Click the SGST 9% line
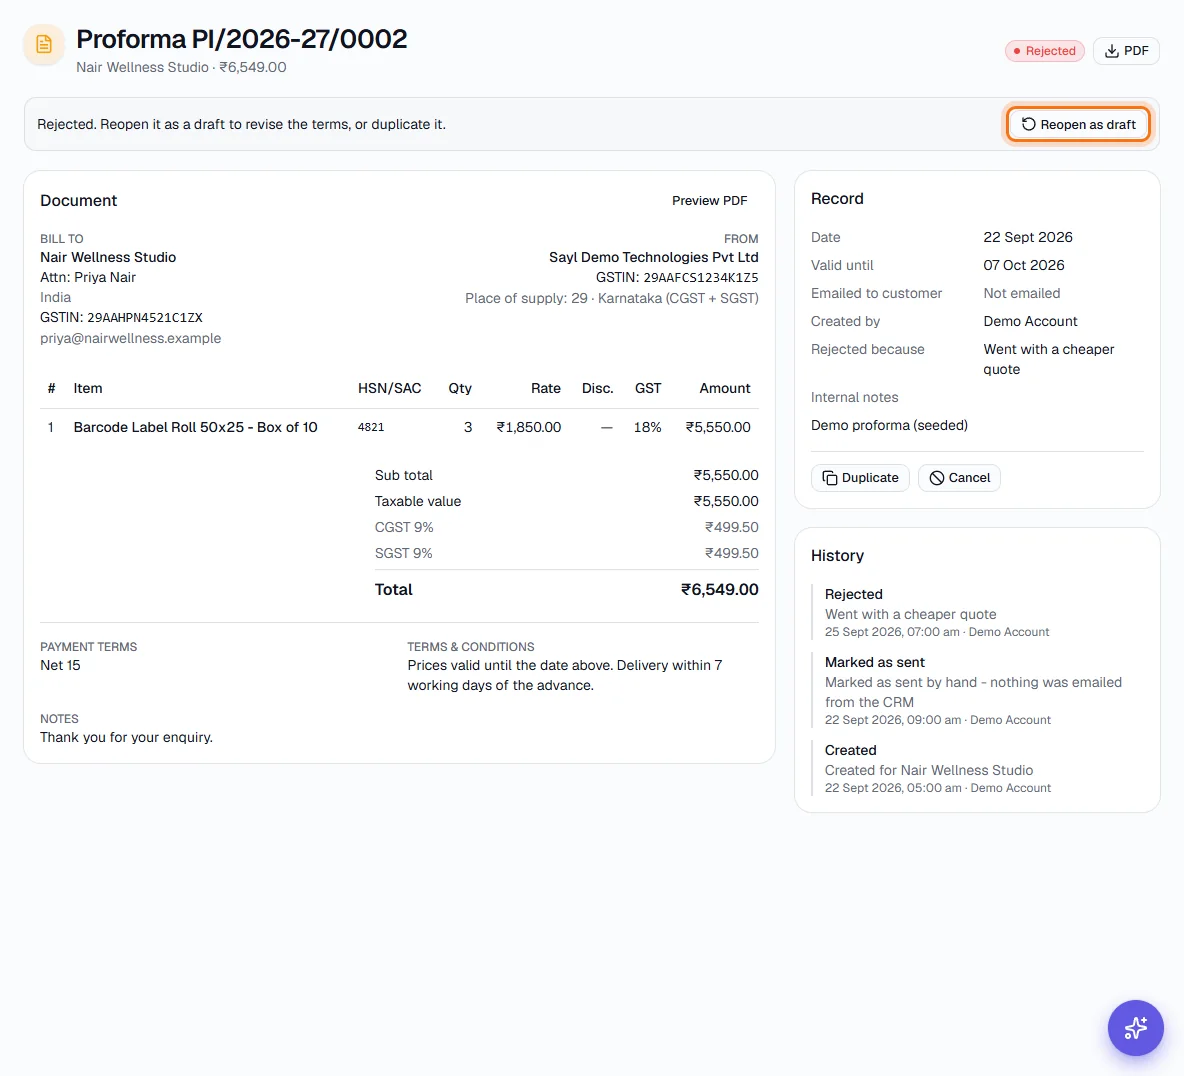Viewport: 1184px width, 1076px height. click(566, 553)
